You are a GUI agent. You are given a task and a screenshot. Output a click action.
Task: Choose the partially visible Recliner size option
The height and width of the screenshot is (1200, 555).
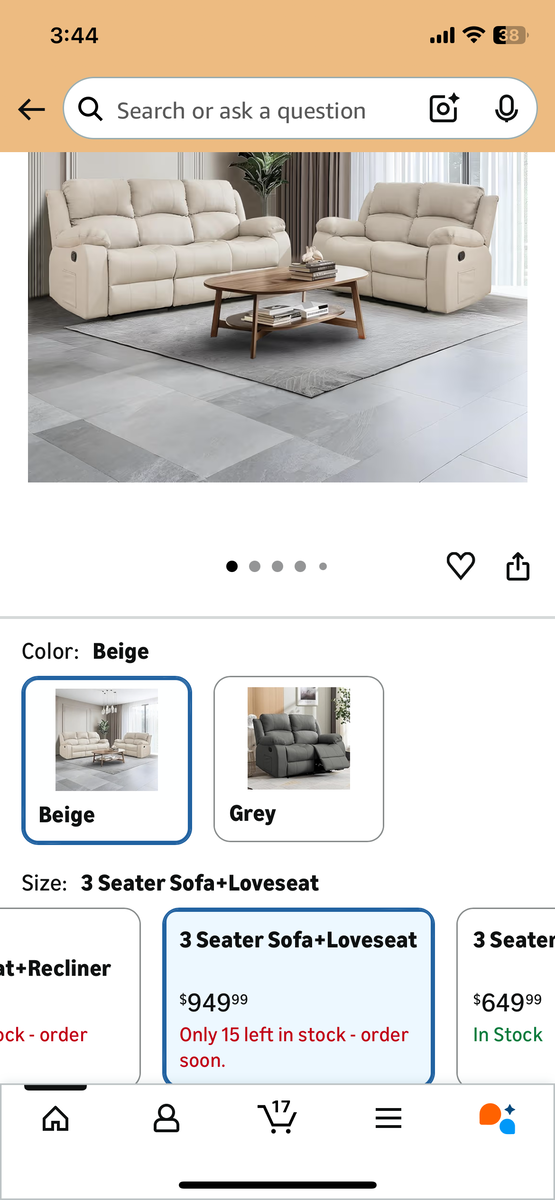tap(70, 996)
